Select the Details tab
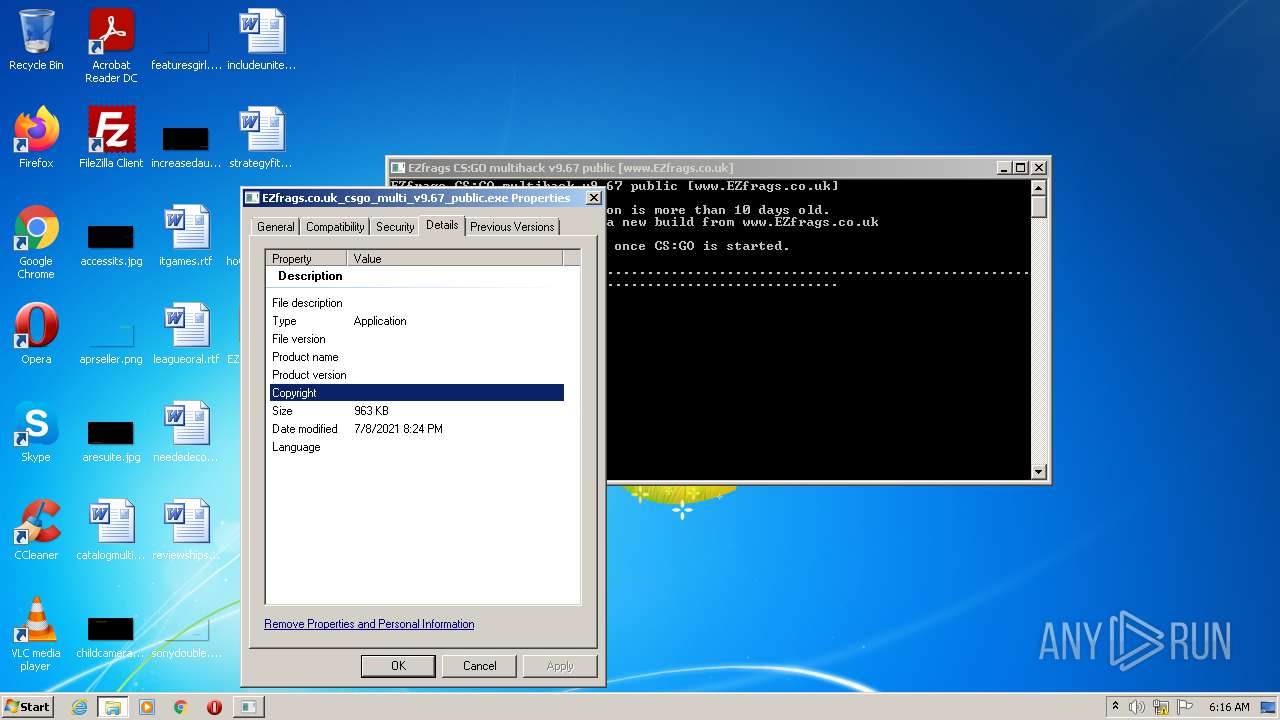Screen dimensions: 1280x720 coord(442,225)
